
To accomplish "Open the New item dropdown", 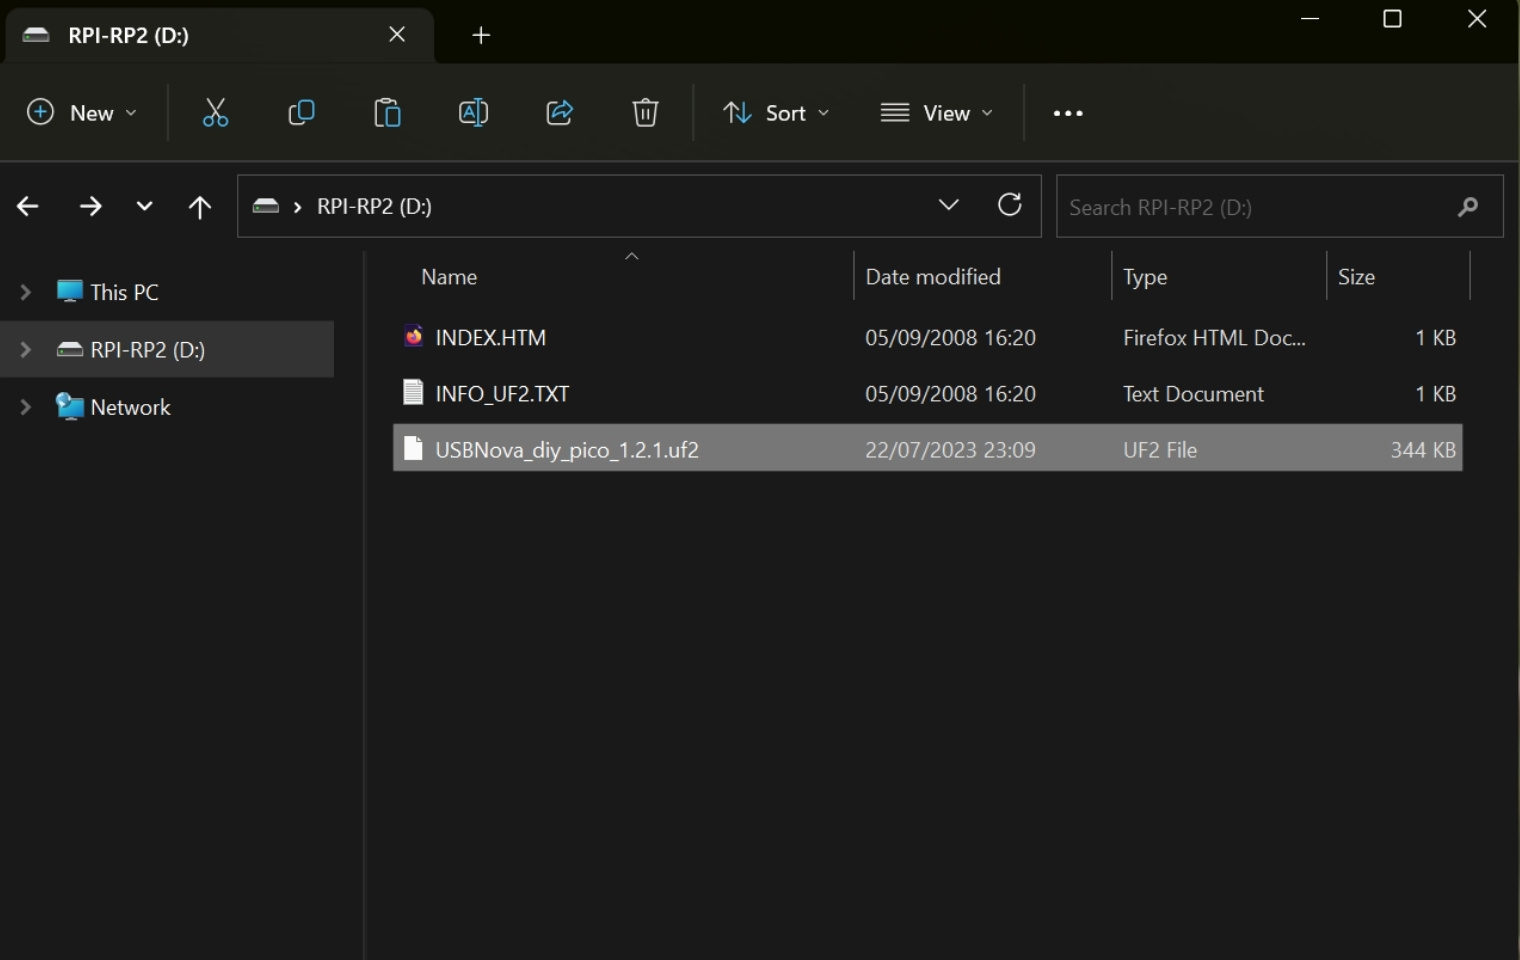I will point(82,113).
